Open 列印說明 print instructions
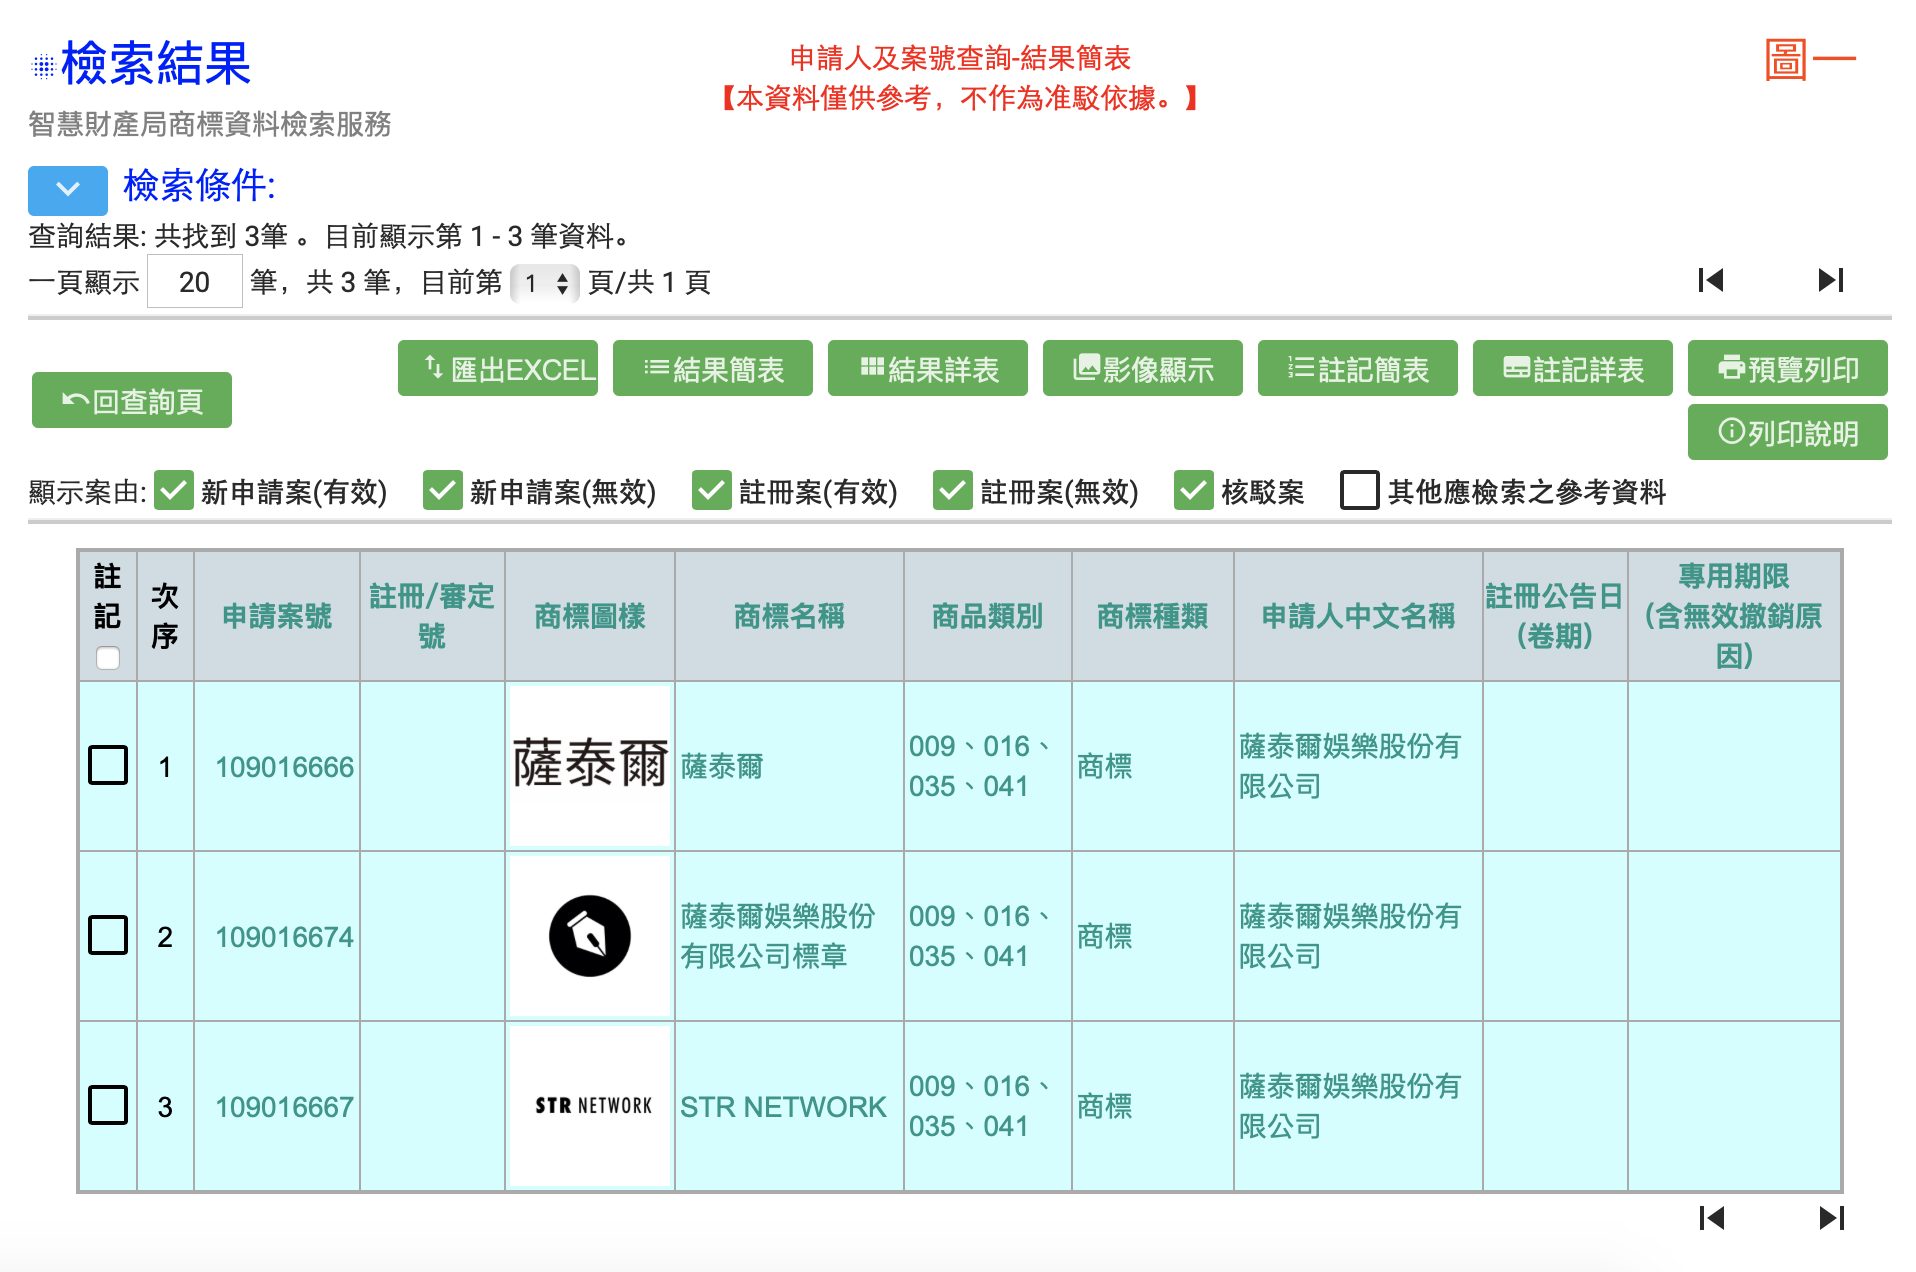The width and height of the screenshot is (1916, 1272). click(x=1788, y=432)
